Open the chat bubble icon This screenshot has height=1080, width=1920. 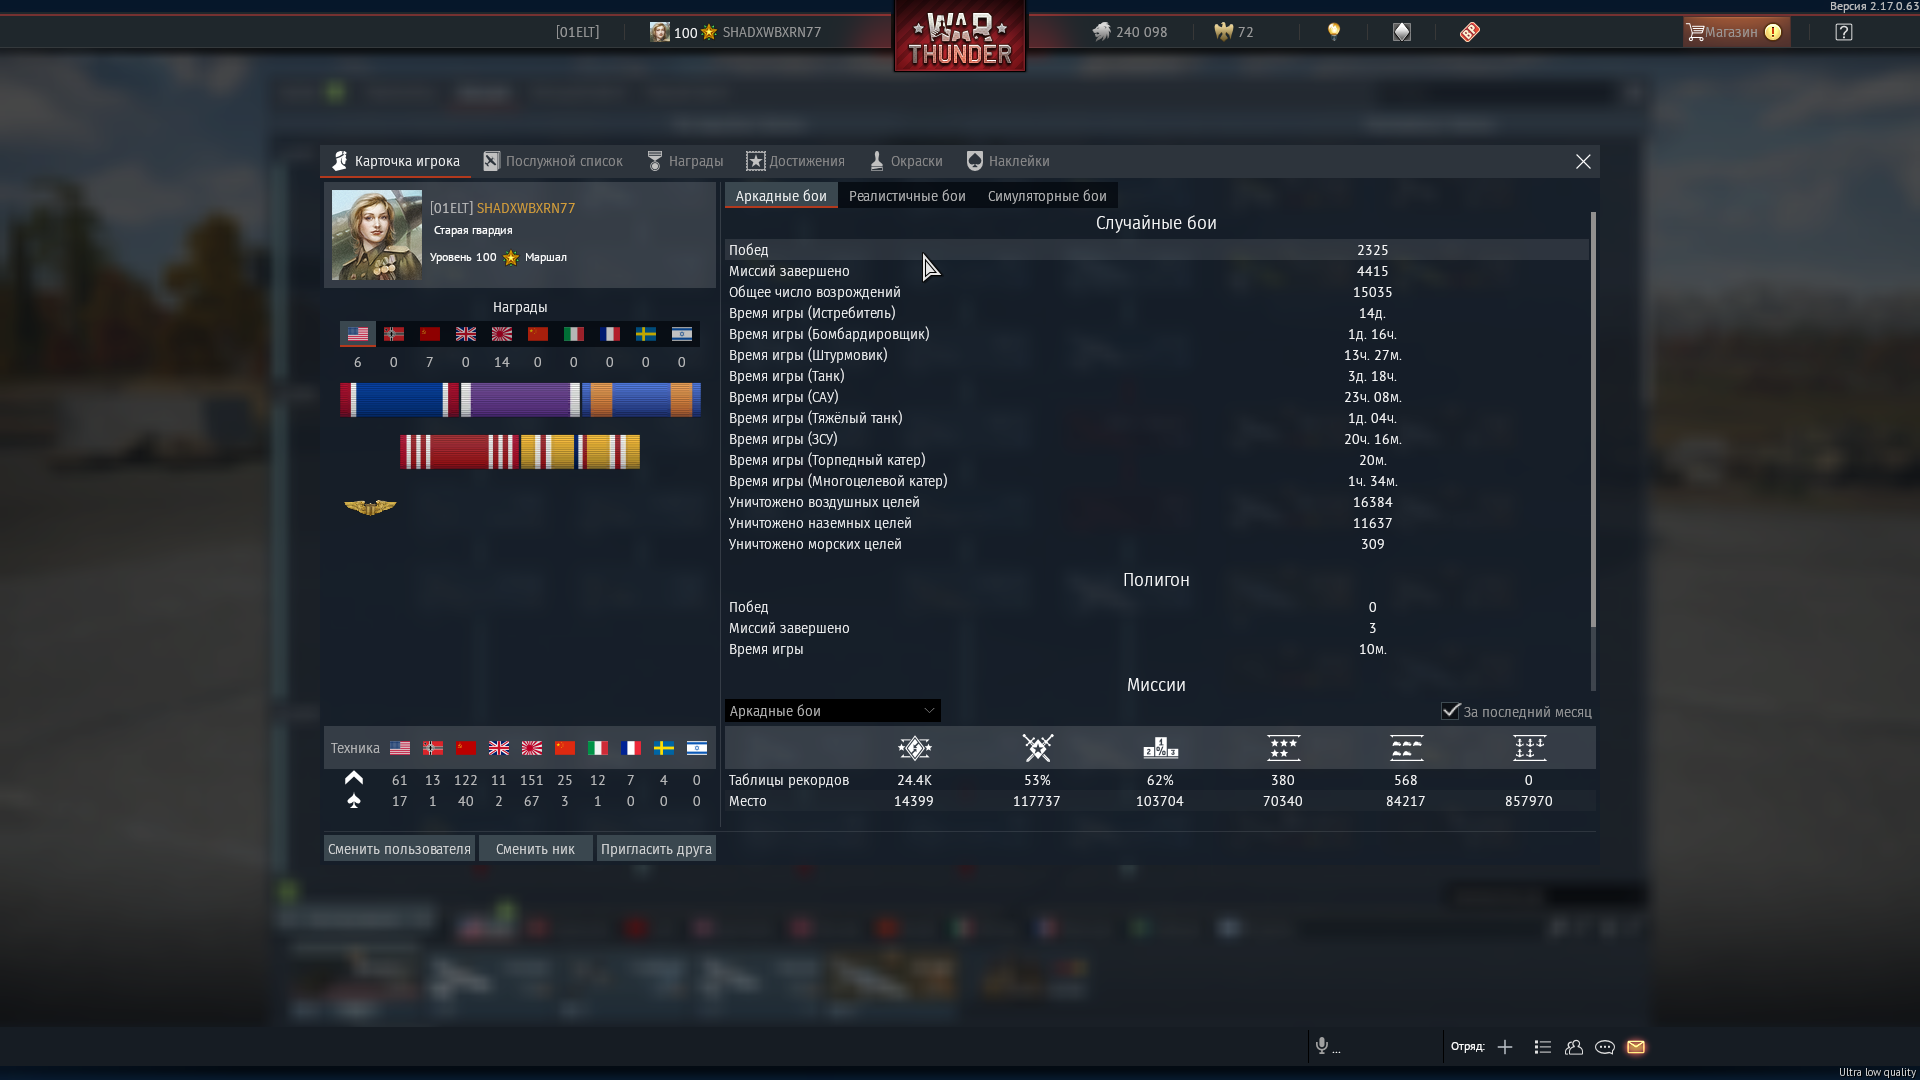coord(1605,1047)
